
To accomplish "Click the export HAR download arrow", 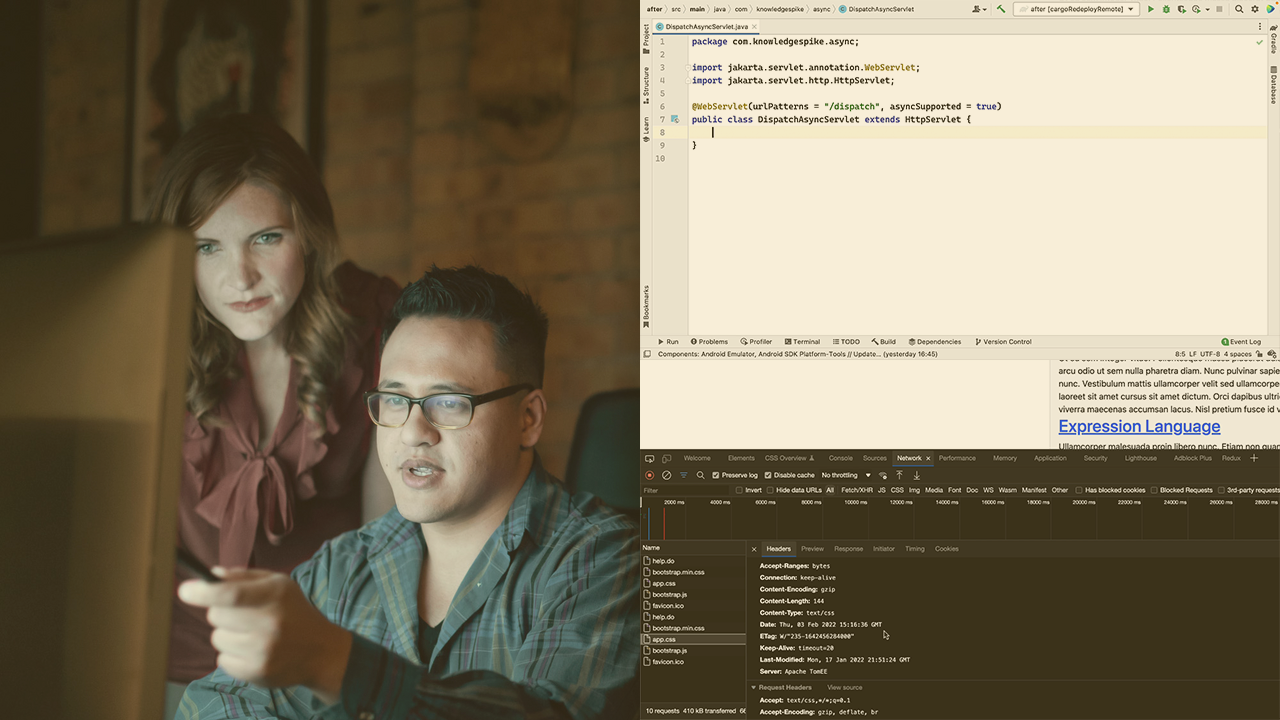I will [916, 475].
